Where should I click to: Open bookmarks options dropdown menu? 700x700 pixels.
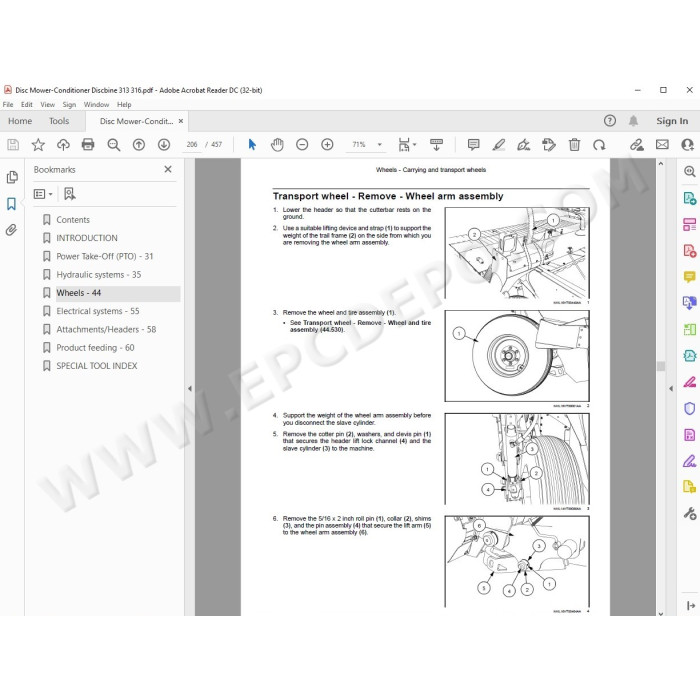click(43, 194)
